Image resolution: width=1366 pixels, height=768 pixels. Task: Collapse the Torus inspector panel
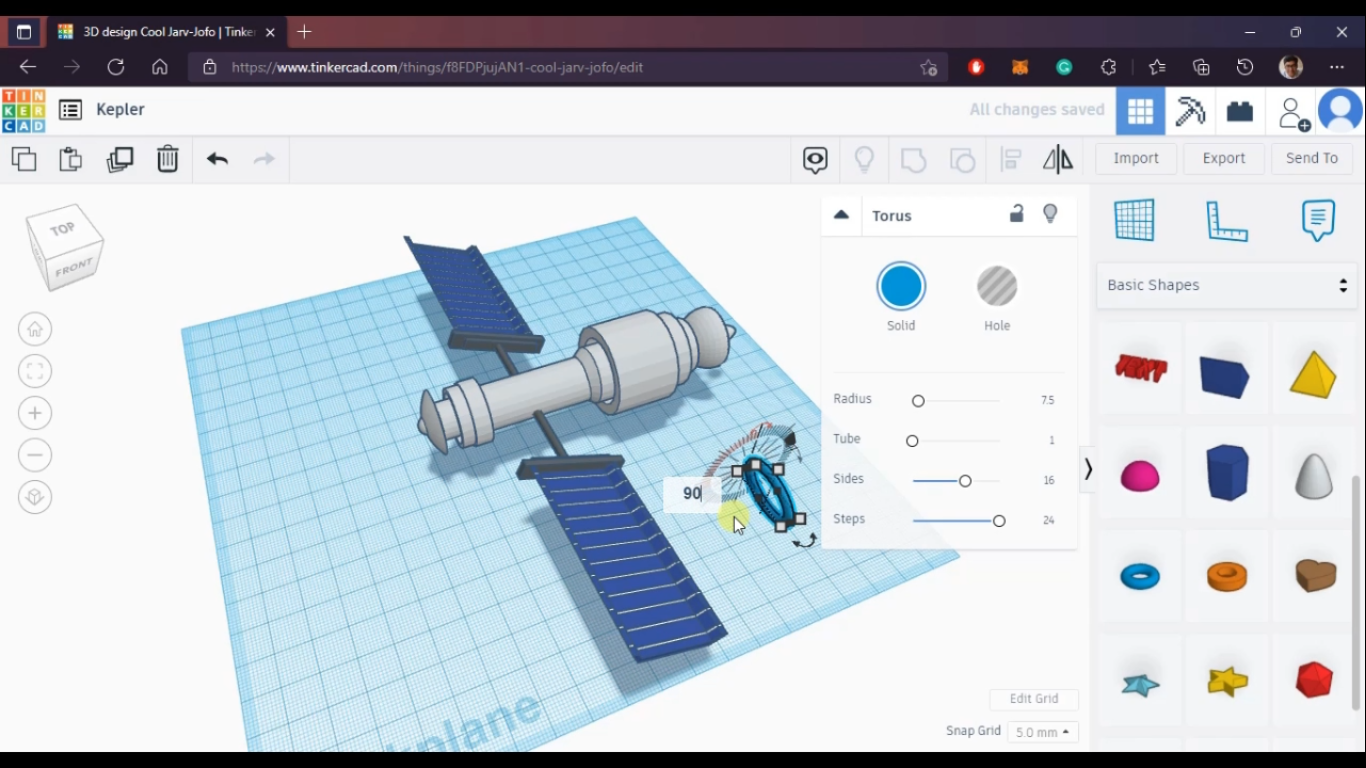pos(841,215)
